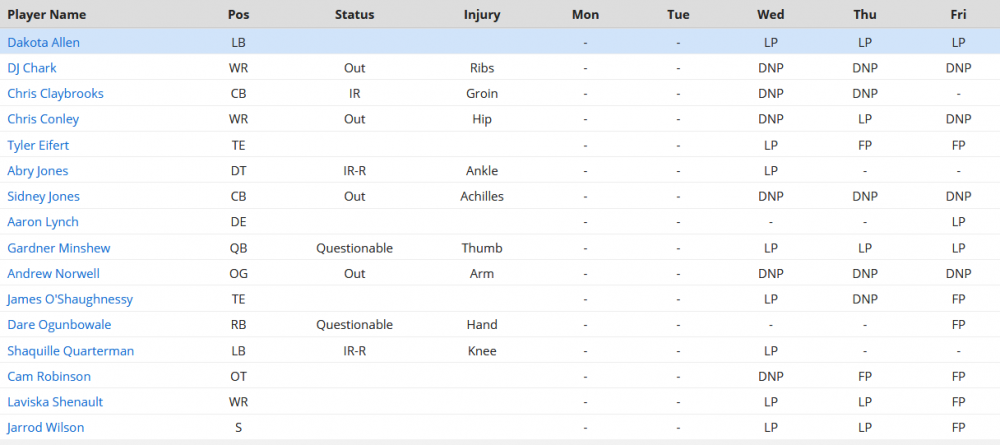The width and height of the screenshot is (1000, 445).
Task: Click Andrew Norwell player link
Action: [x=54, y=274]
